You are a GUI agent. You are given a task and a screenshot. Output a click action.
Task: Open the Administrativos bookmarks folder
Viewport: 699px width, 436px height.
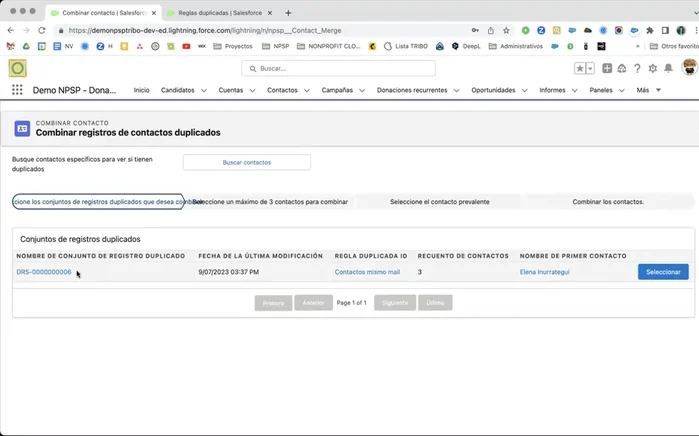515,46
